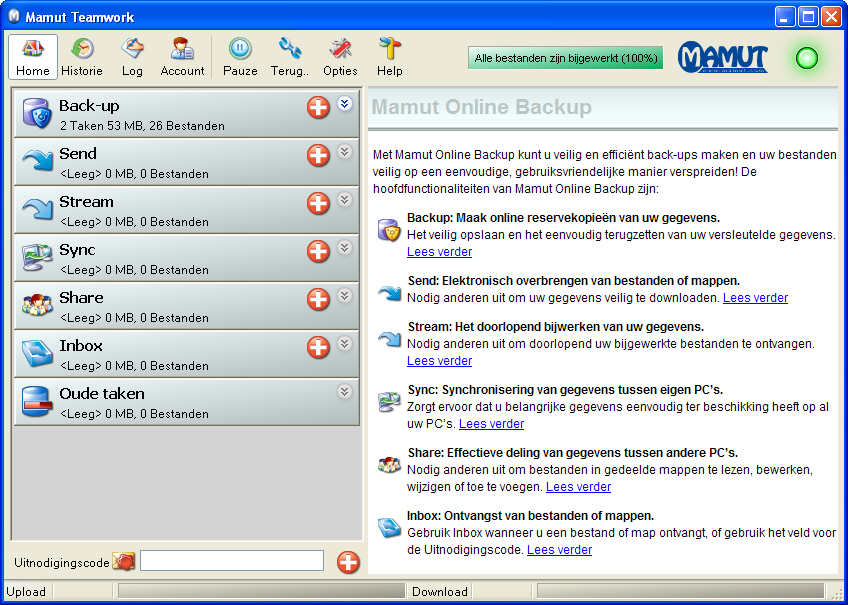Open the Home toolbar view
848x605 pixels.
point(32,57)
